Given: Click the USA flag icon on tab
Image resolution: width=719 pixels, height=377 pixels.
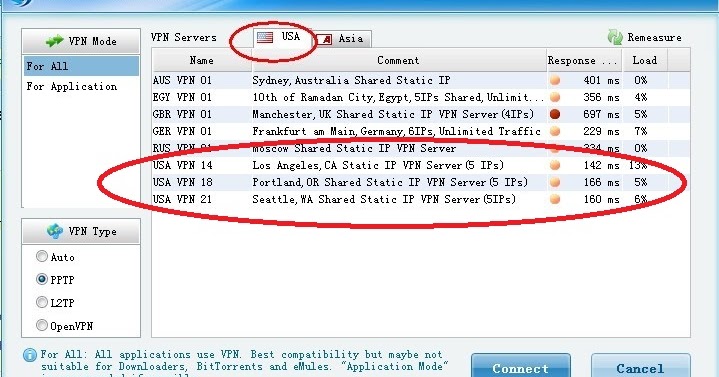Looking at the screenshot, I should click(x=265, y=37).
